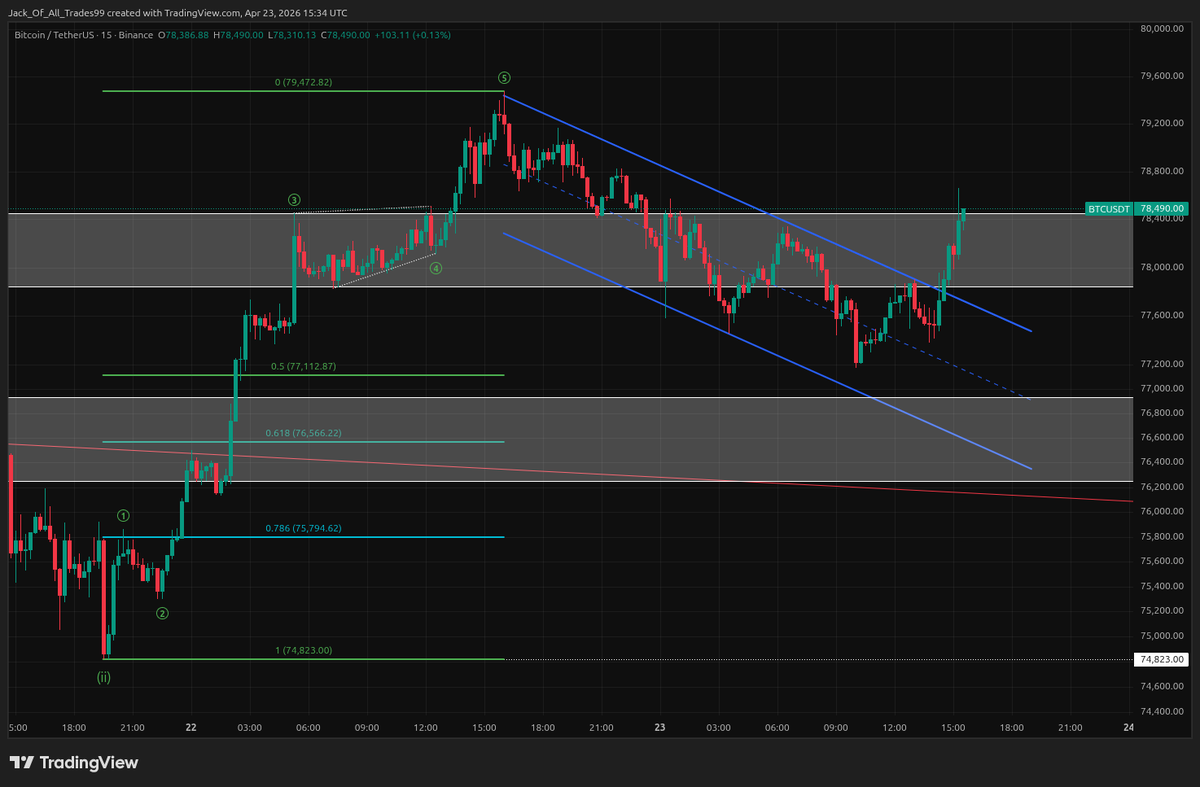The image size is (1200, 787).
Task: Click the circled wave 2 label
Action: (x=162, y=613)
